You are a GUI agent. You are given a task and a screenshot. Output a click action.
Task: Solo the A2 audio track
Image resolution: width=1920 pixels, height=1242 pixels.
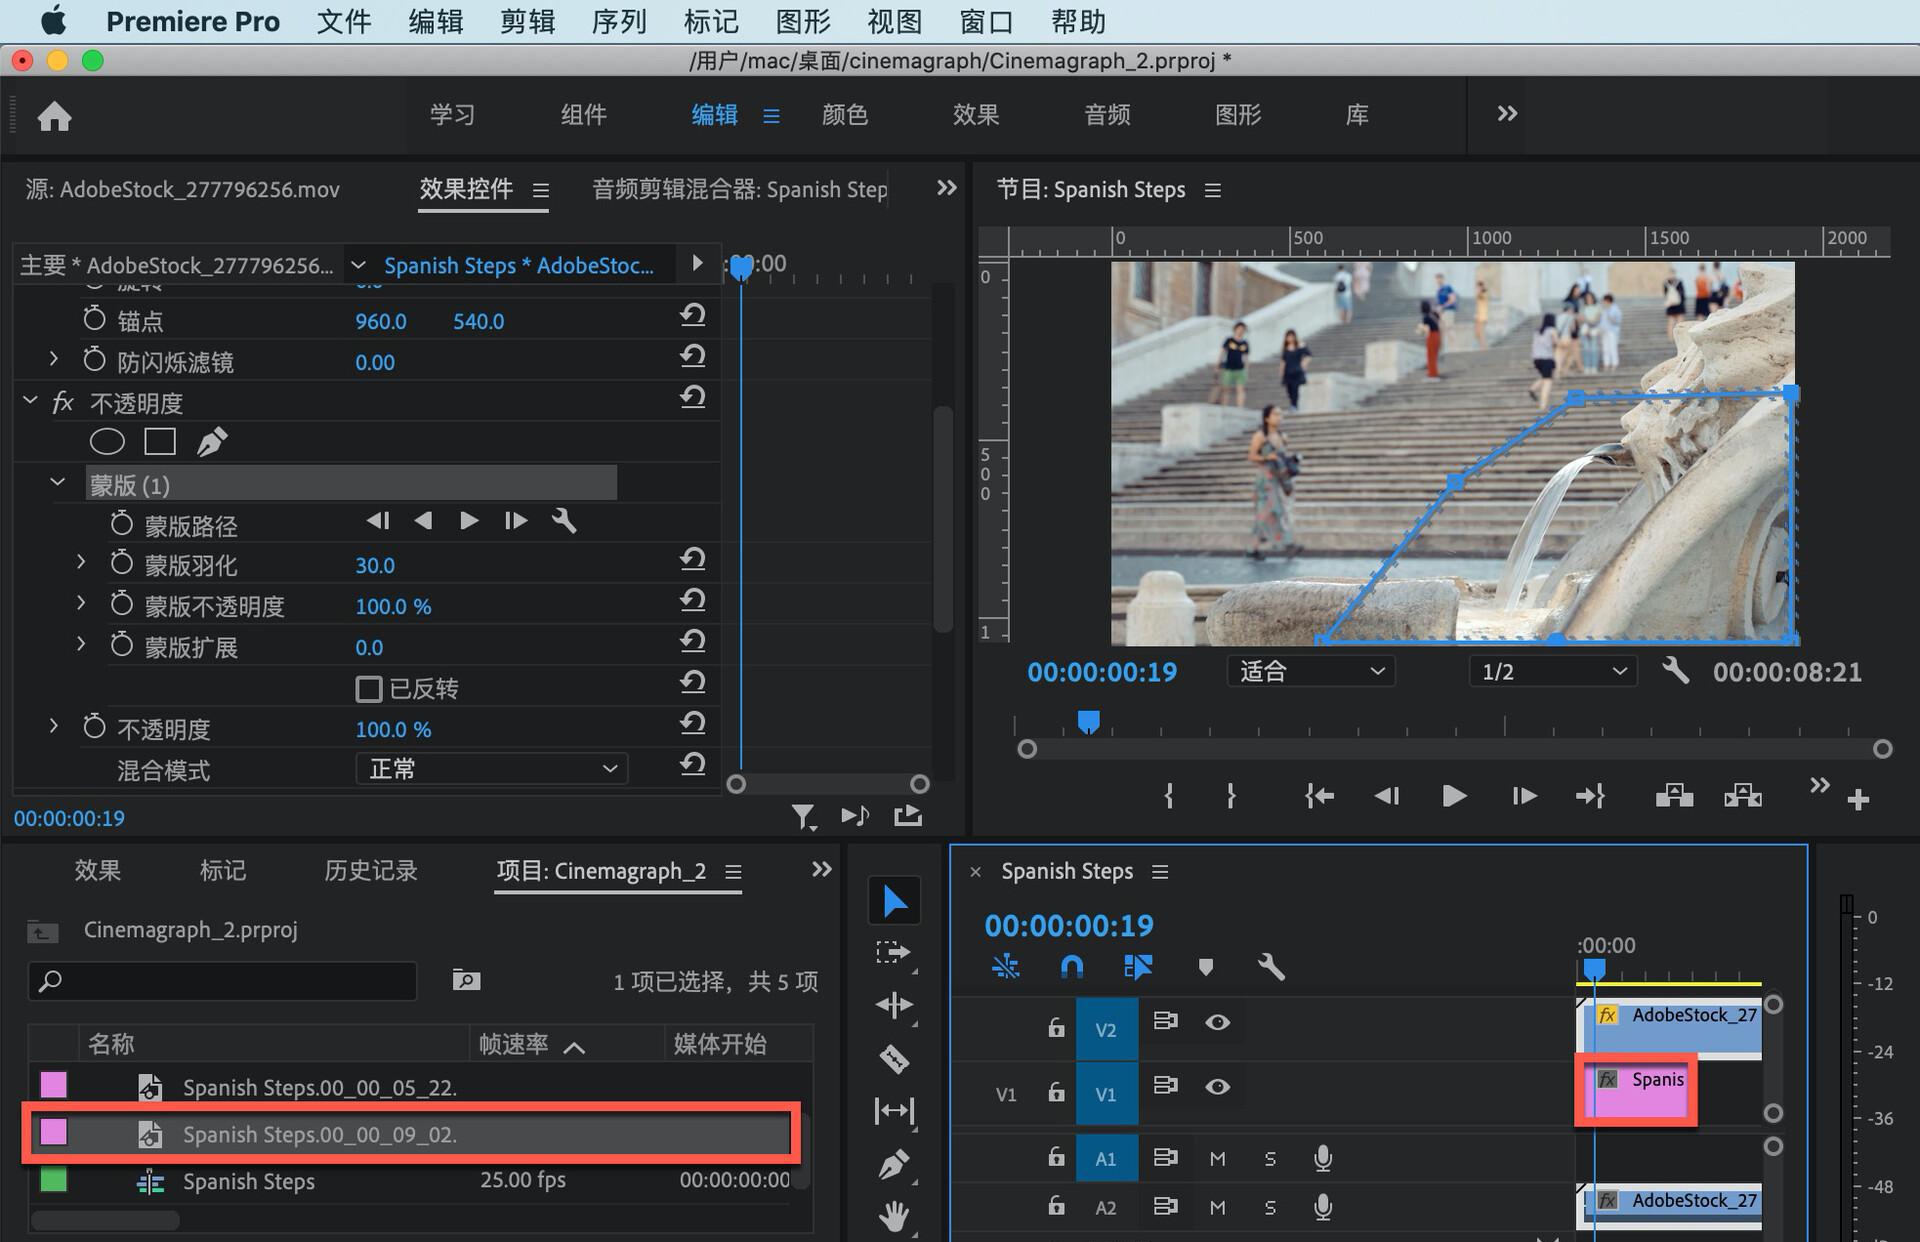(1270, 1208)
